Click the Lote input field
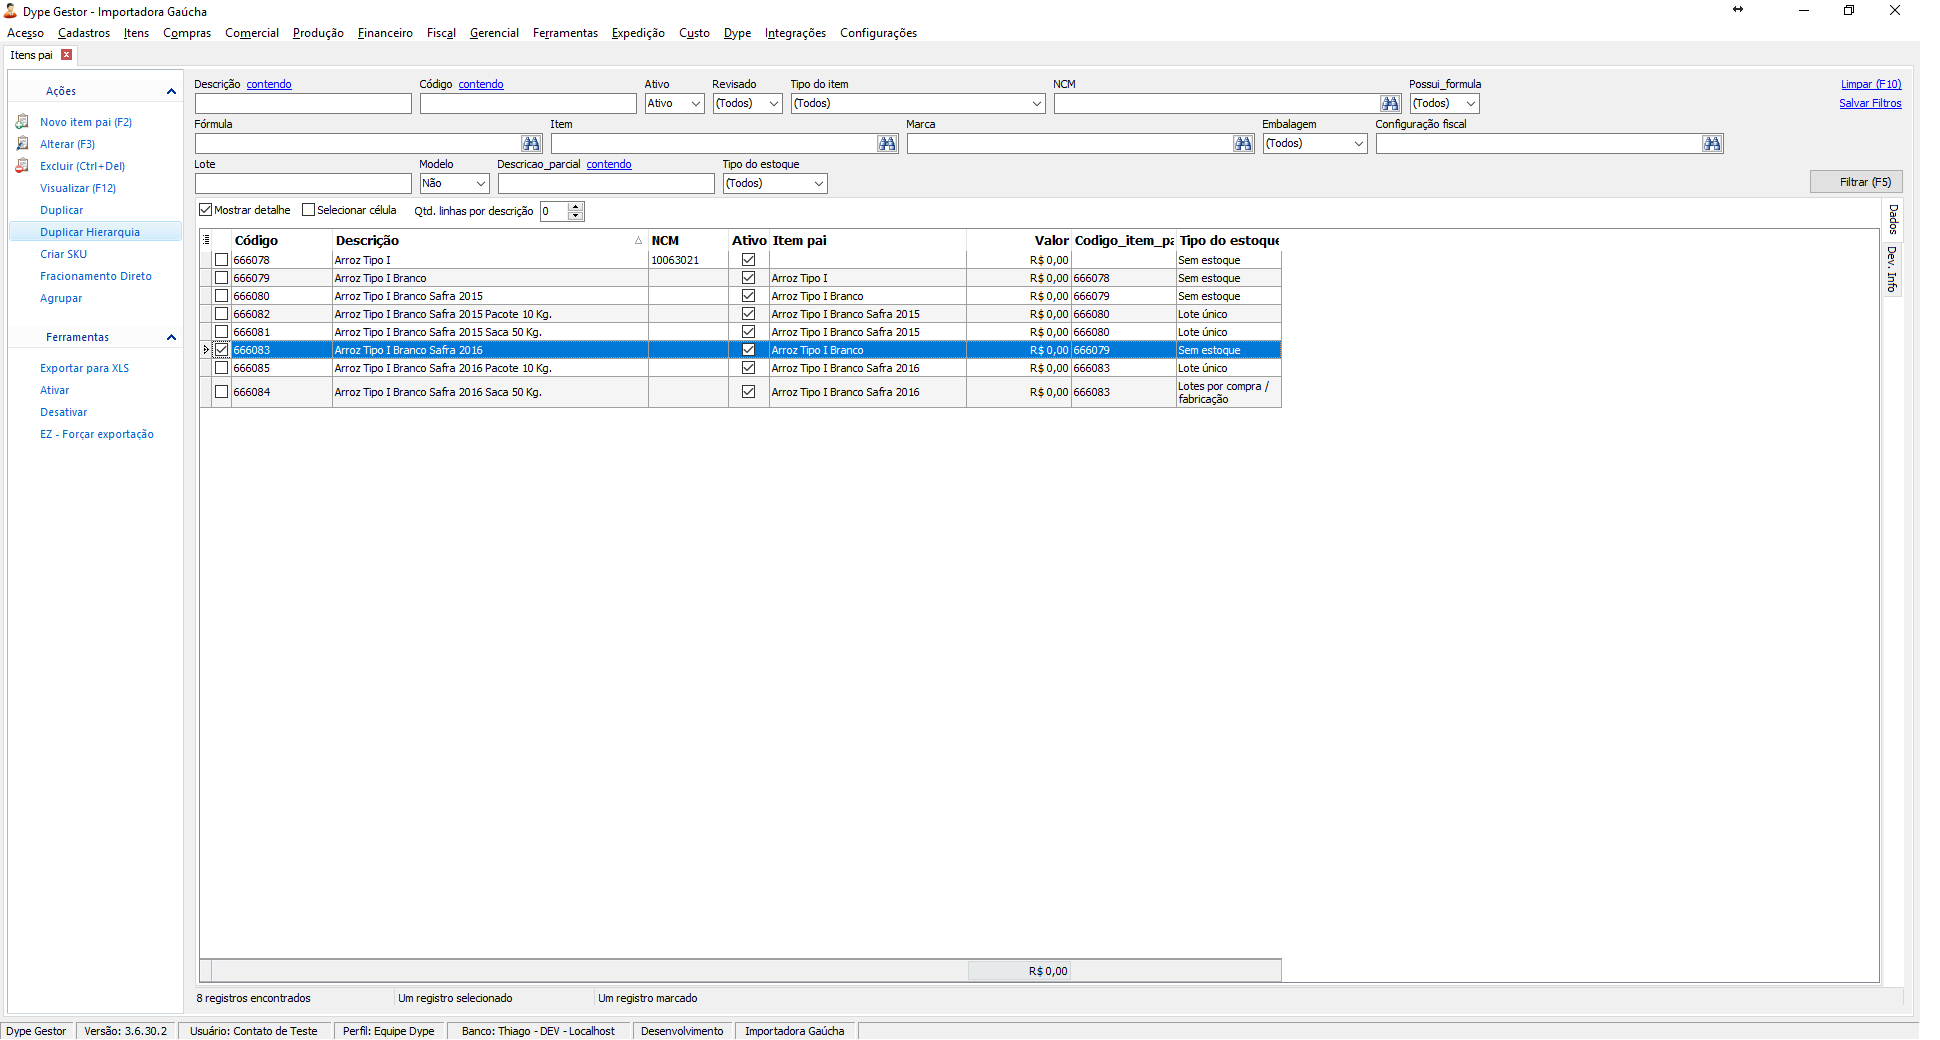Screen dimensions: 1940x1040 [303, 184]
